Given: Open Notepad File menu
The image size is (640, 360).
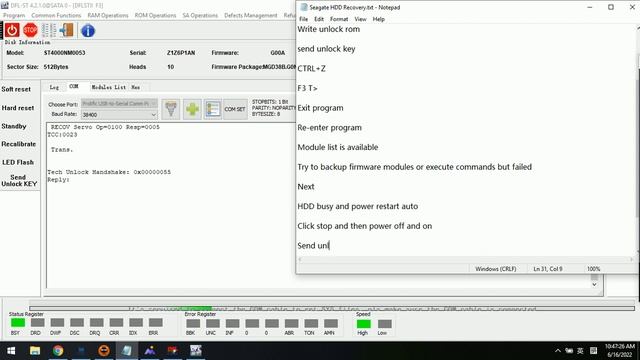Looking at the screenshot, I should coord(303,19).
